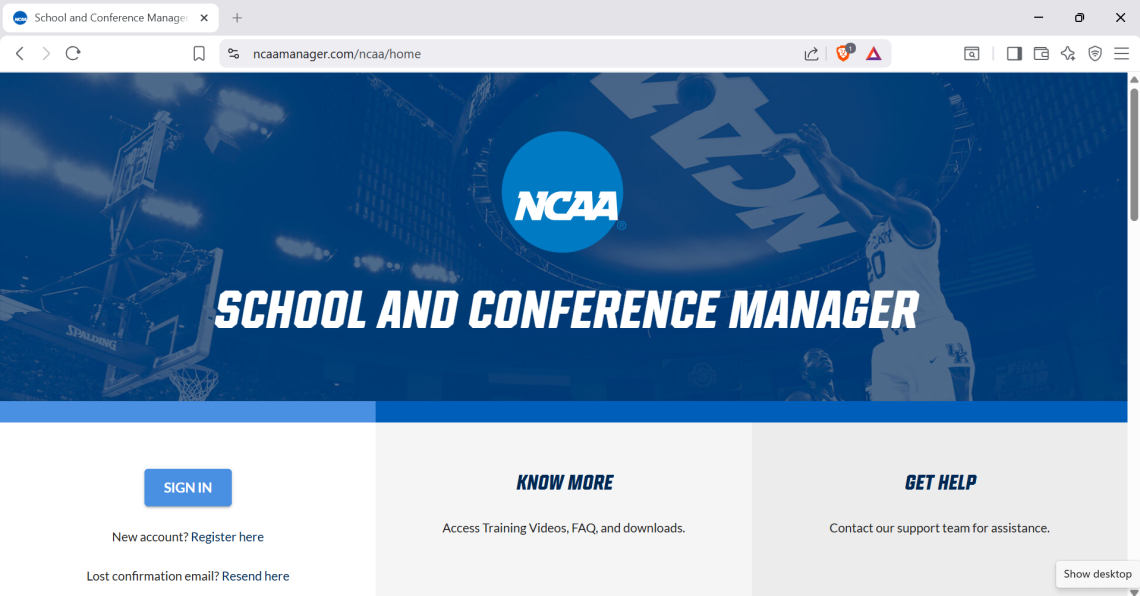Click the Brave VPN shield icon

point(1095,54)
